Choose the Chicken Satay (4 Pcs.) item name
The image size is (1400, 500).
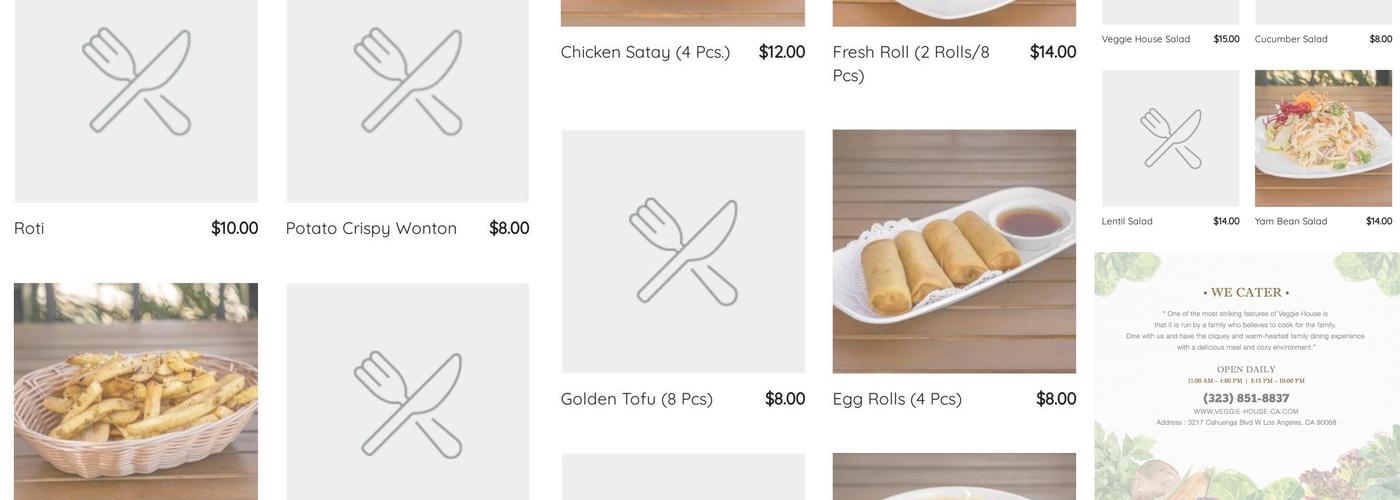pyautogui.click(x=645, y=52)
